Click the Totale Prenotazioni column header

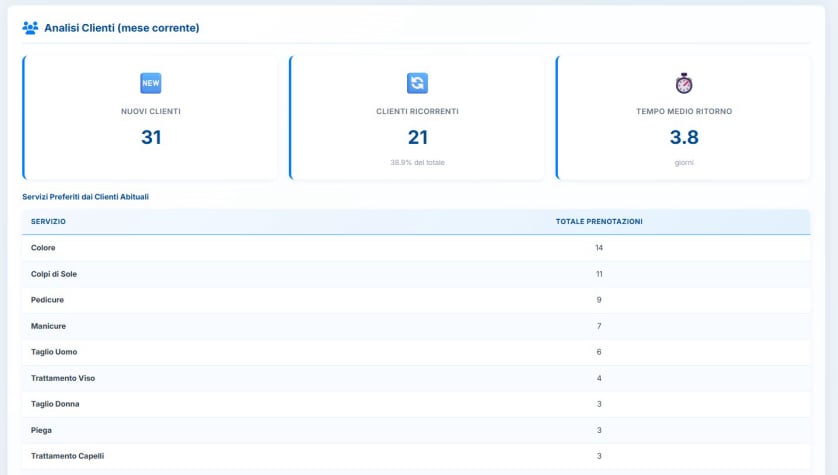pos(598,221)
